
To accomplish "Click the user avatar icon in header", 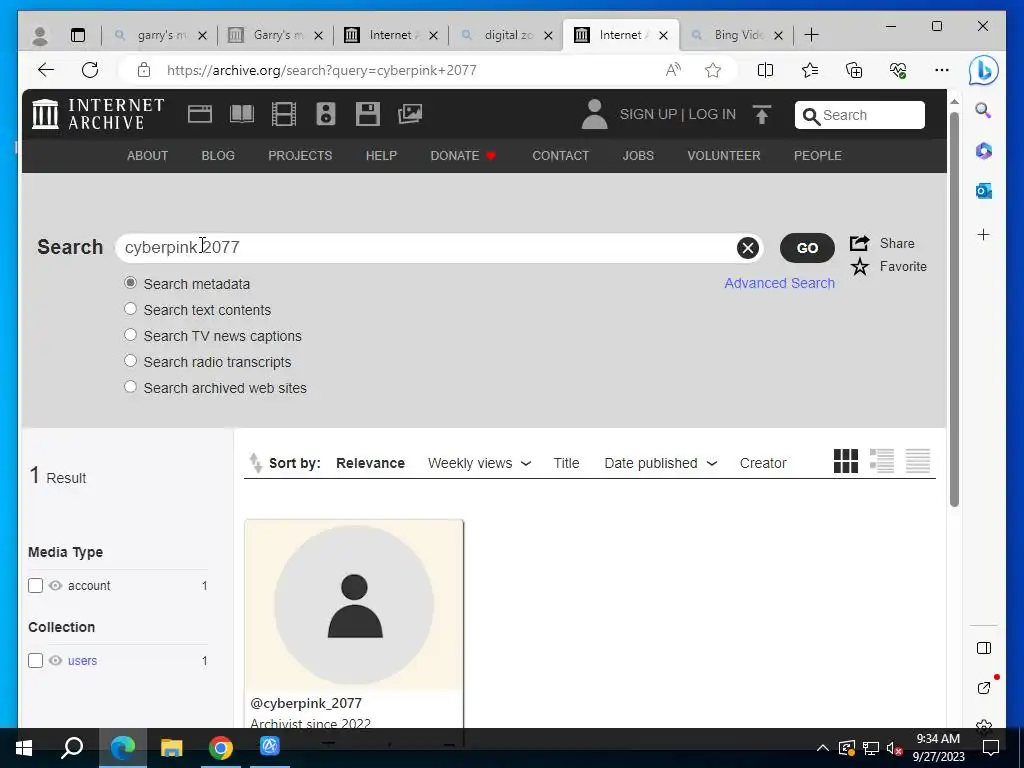I will click(x=594, y=114).
